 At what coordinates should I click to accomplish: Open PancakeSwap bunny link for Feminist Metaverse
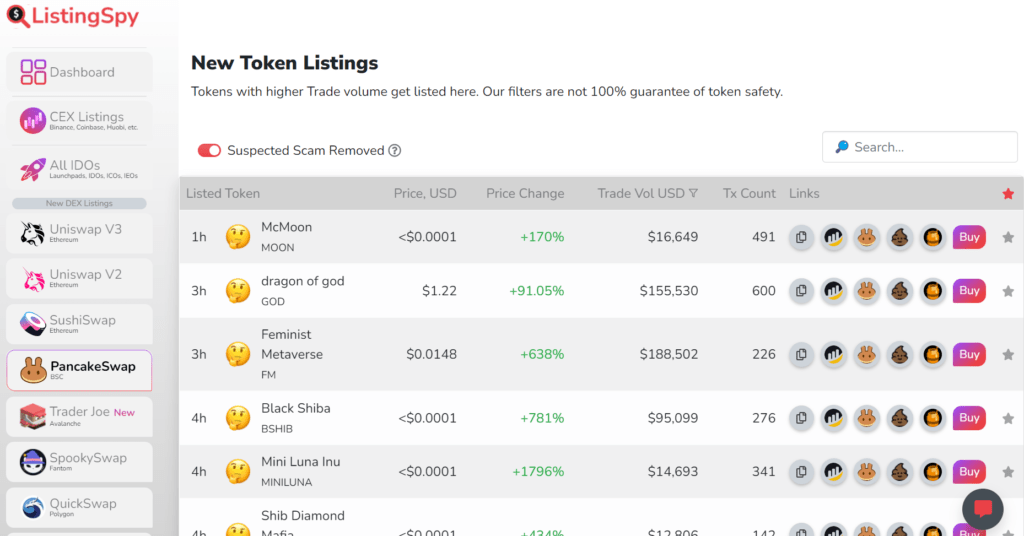point(867,355)
